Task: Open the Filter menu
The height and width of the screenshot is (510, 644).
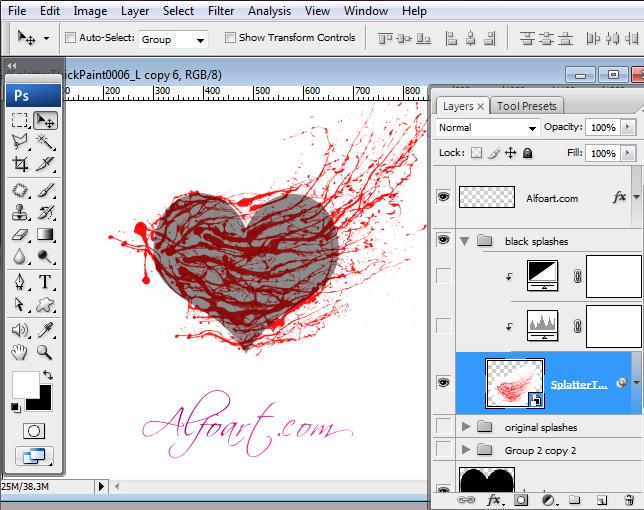Action: point(221,11)
